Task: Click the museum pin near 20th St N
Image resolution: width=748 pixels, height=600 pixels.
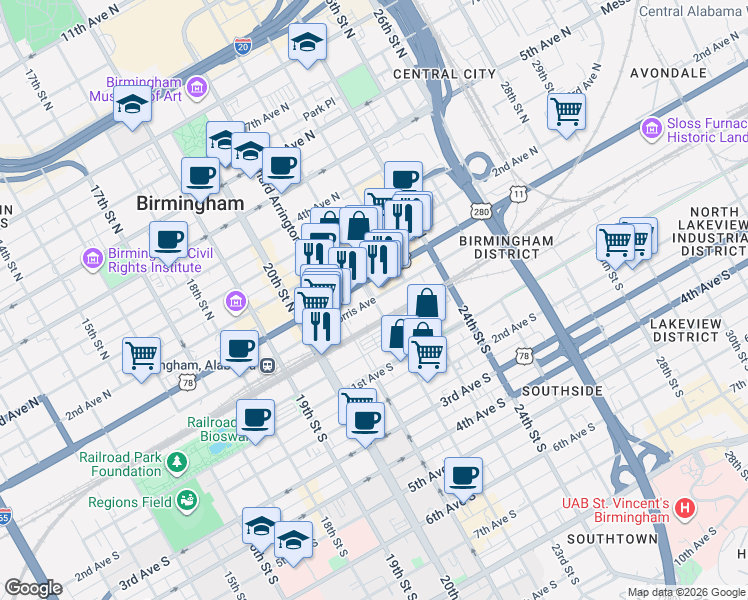Action: 236,302
